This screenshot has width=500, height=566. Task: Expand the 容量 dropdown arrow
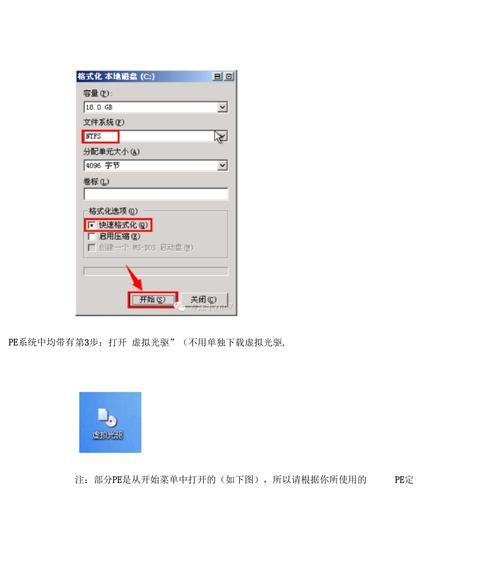coord(222,107)
